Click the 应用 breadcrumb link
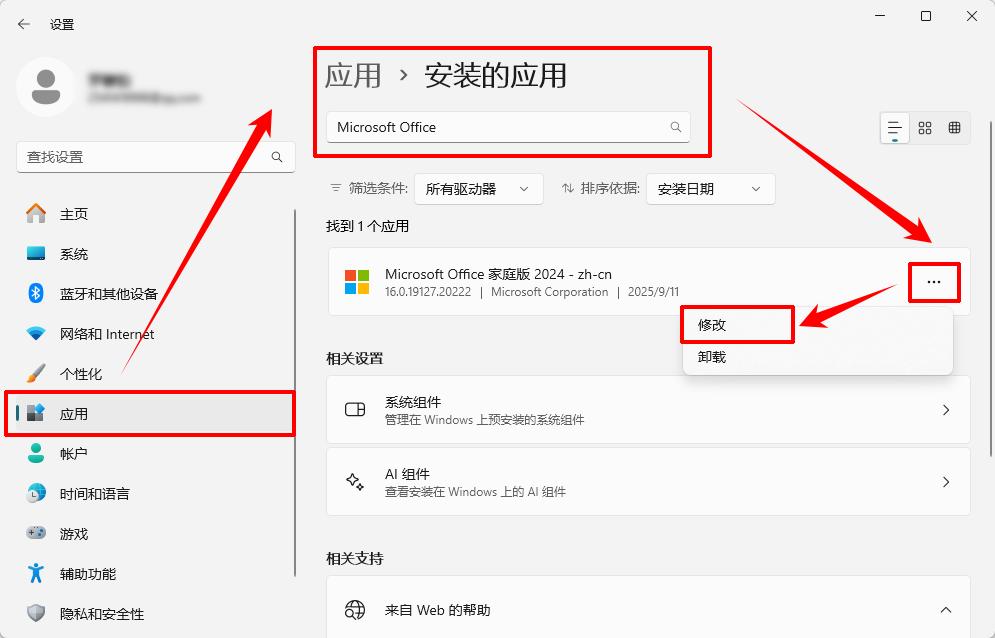This screenshot has height=638, width=995. point(353,76)
